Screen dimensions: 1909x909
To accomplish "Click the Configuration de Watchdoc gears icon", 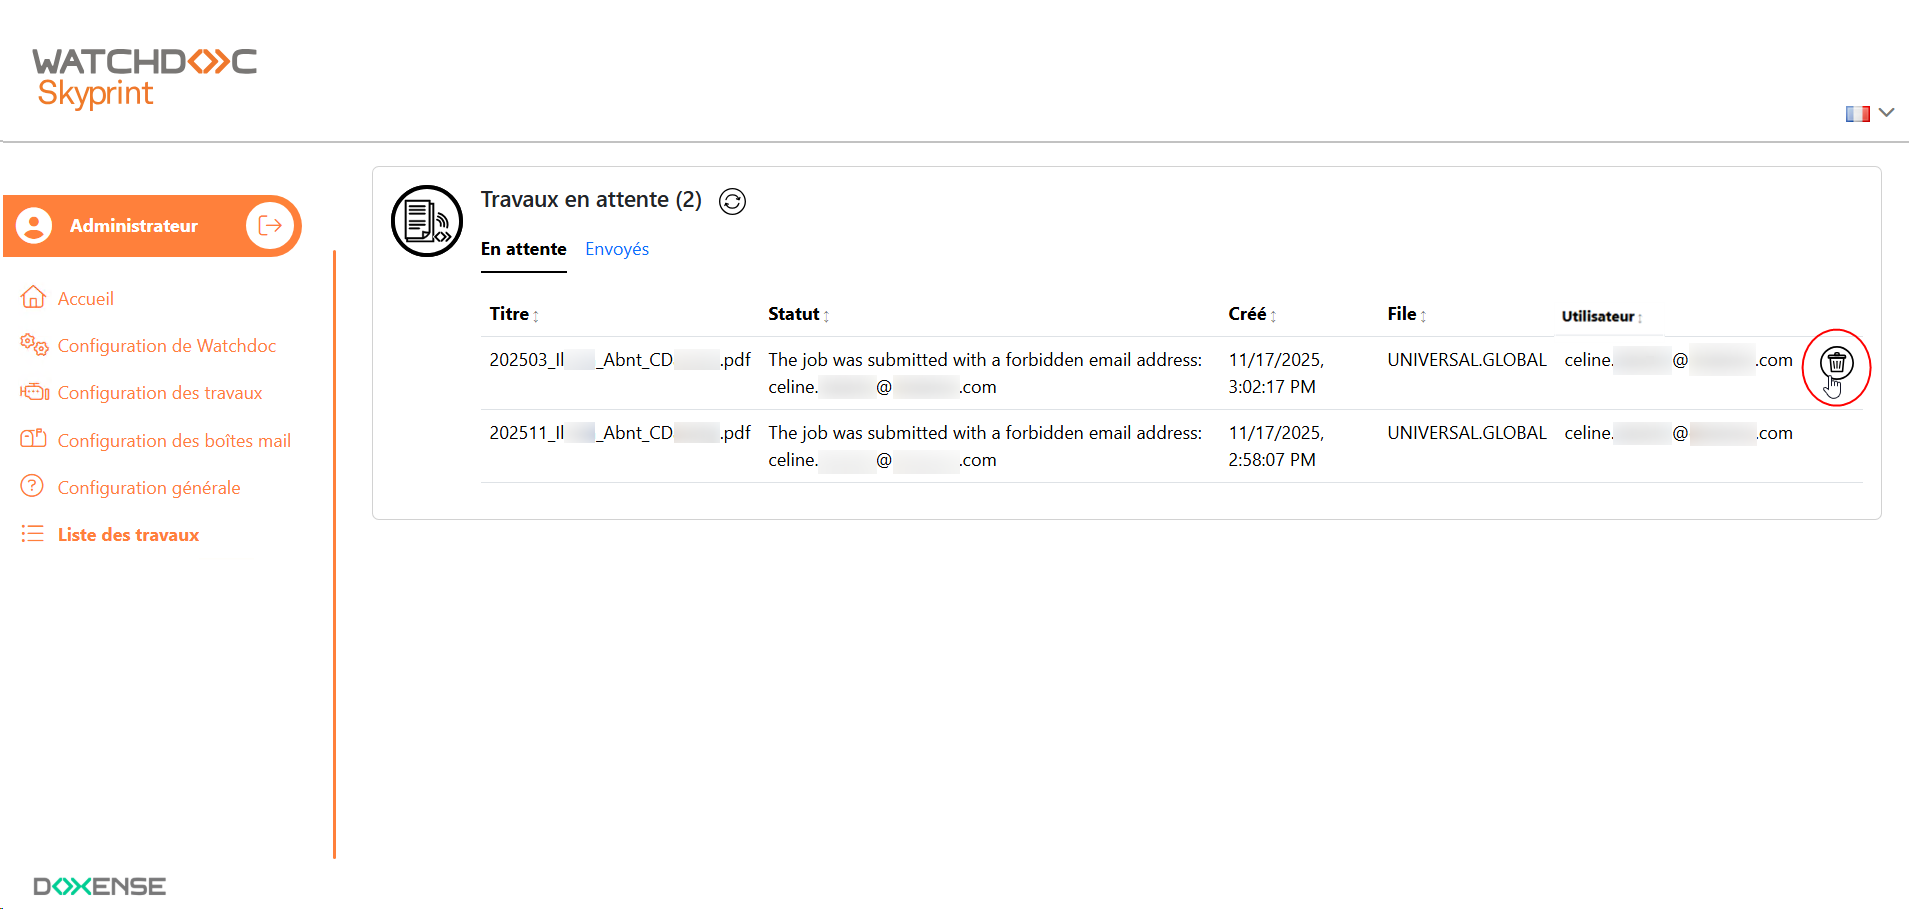I will point(34,345).
